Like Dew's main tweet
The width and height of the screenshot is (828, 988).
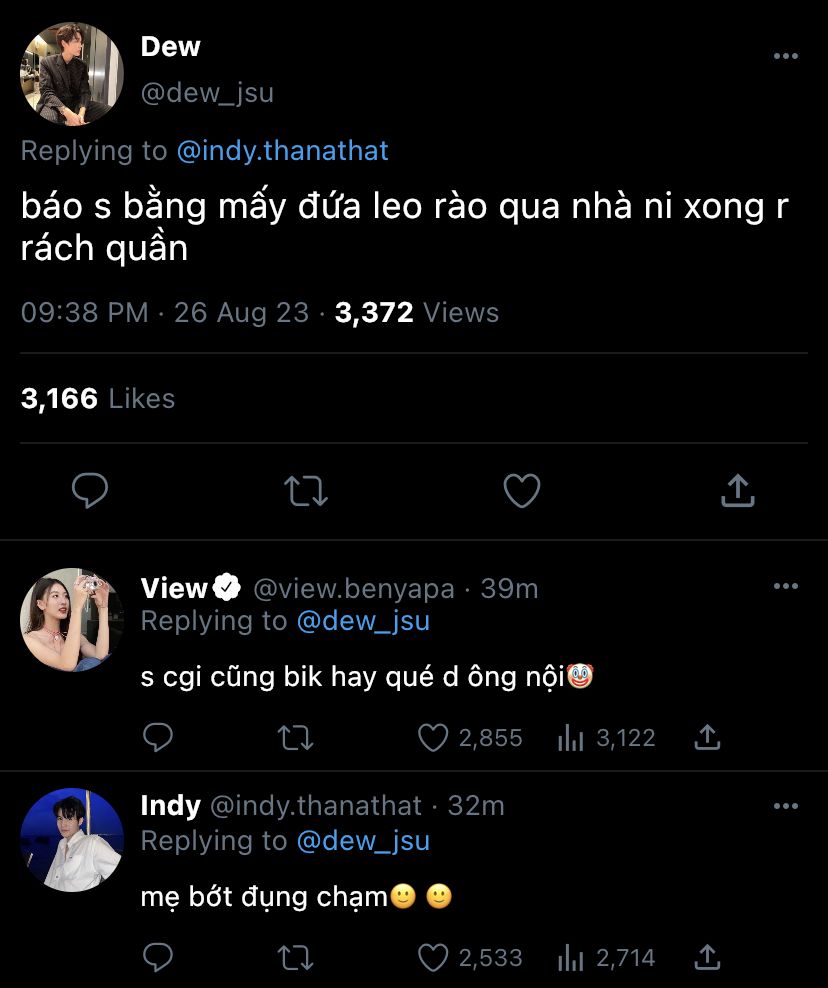(x=521, y=490)
